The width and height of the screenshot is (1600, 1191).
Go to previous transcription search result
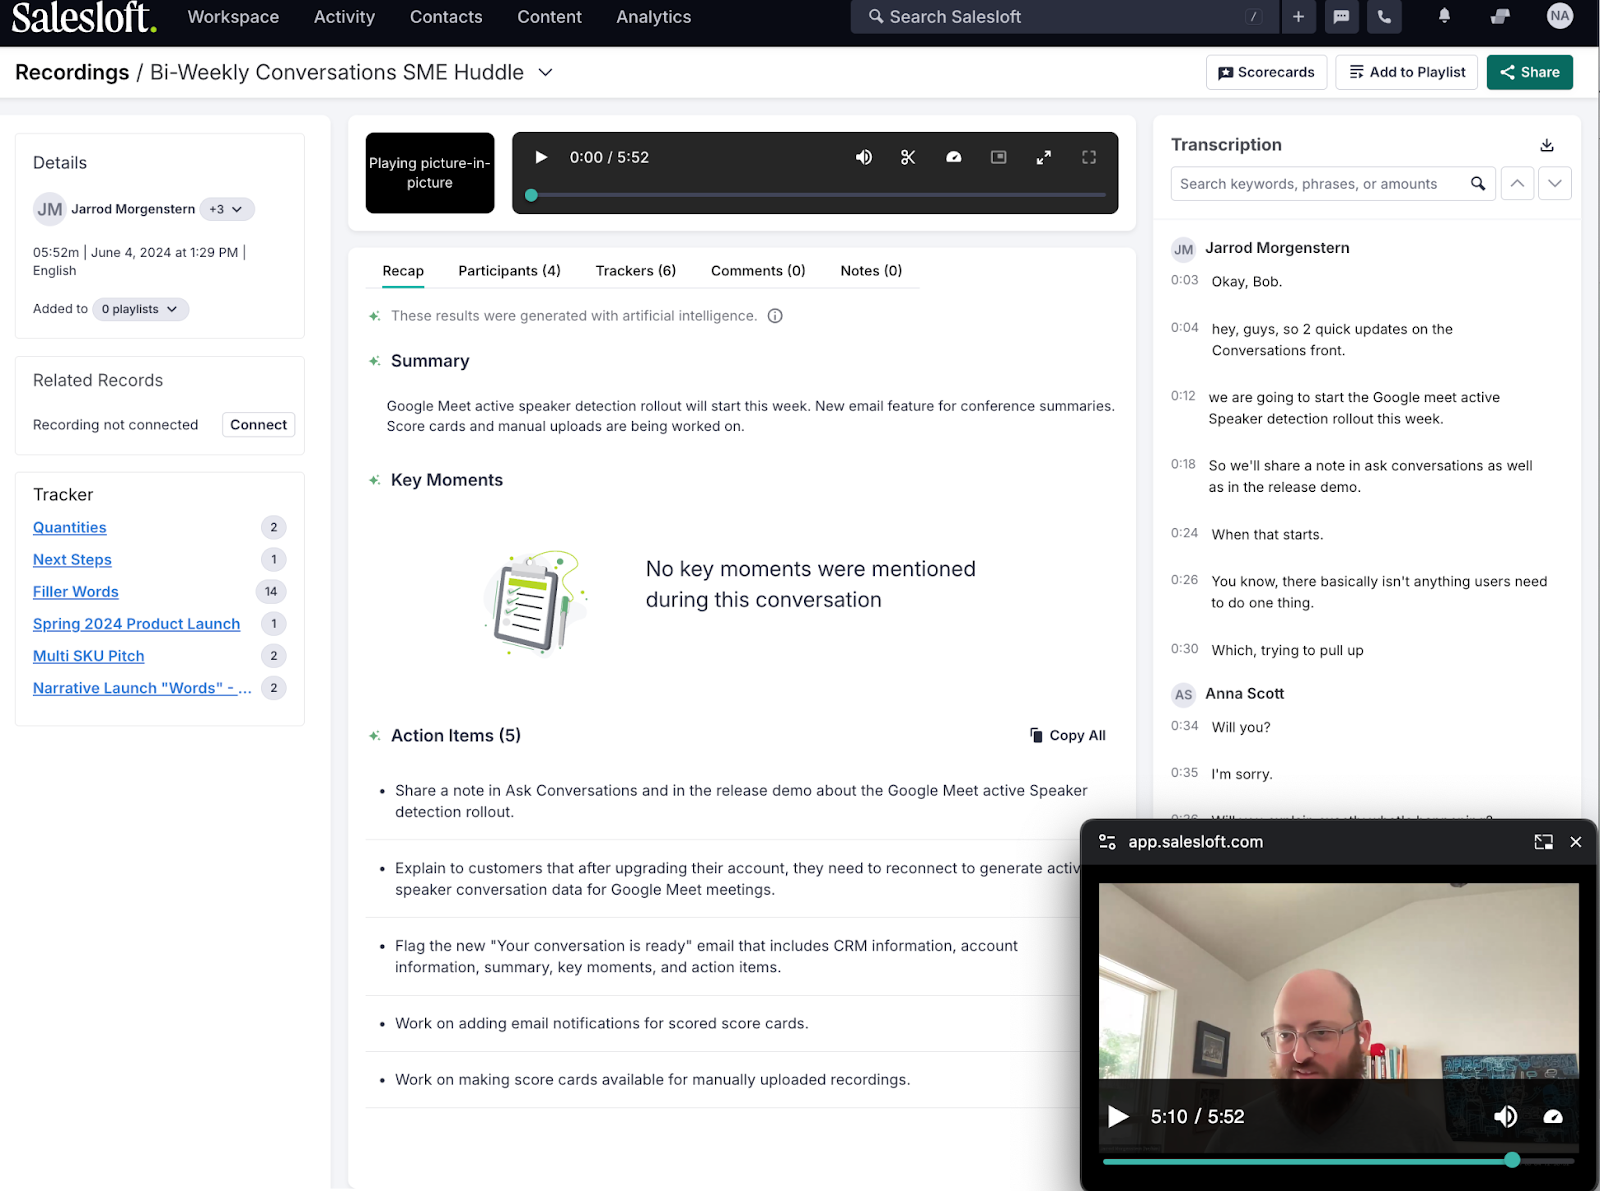pyautogui.click(x=1517, y=184)
